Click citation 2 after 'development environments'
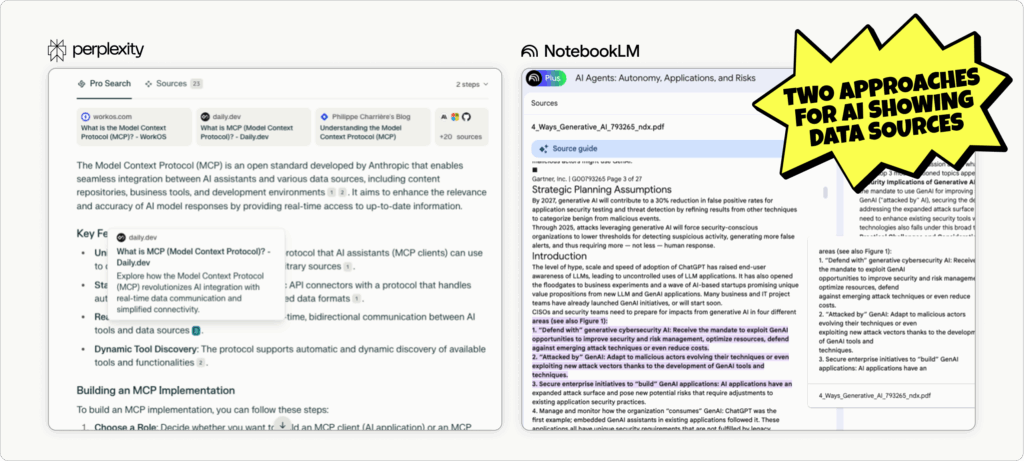This screenshot has width=1024, height=461. click(342, 193)
